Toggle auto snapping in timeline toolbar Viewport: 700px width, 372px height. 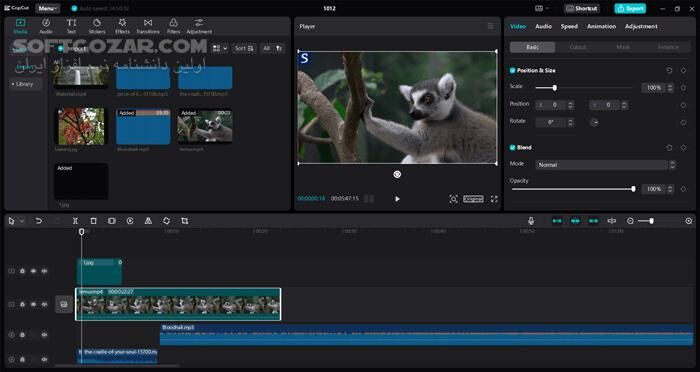575,221
